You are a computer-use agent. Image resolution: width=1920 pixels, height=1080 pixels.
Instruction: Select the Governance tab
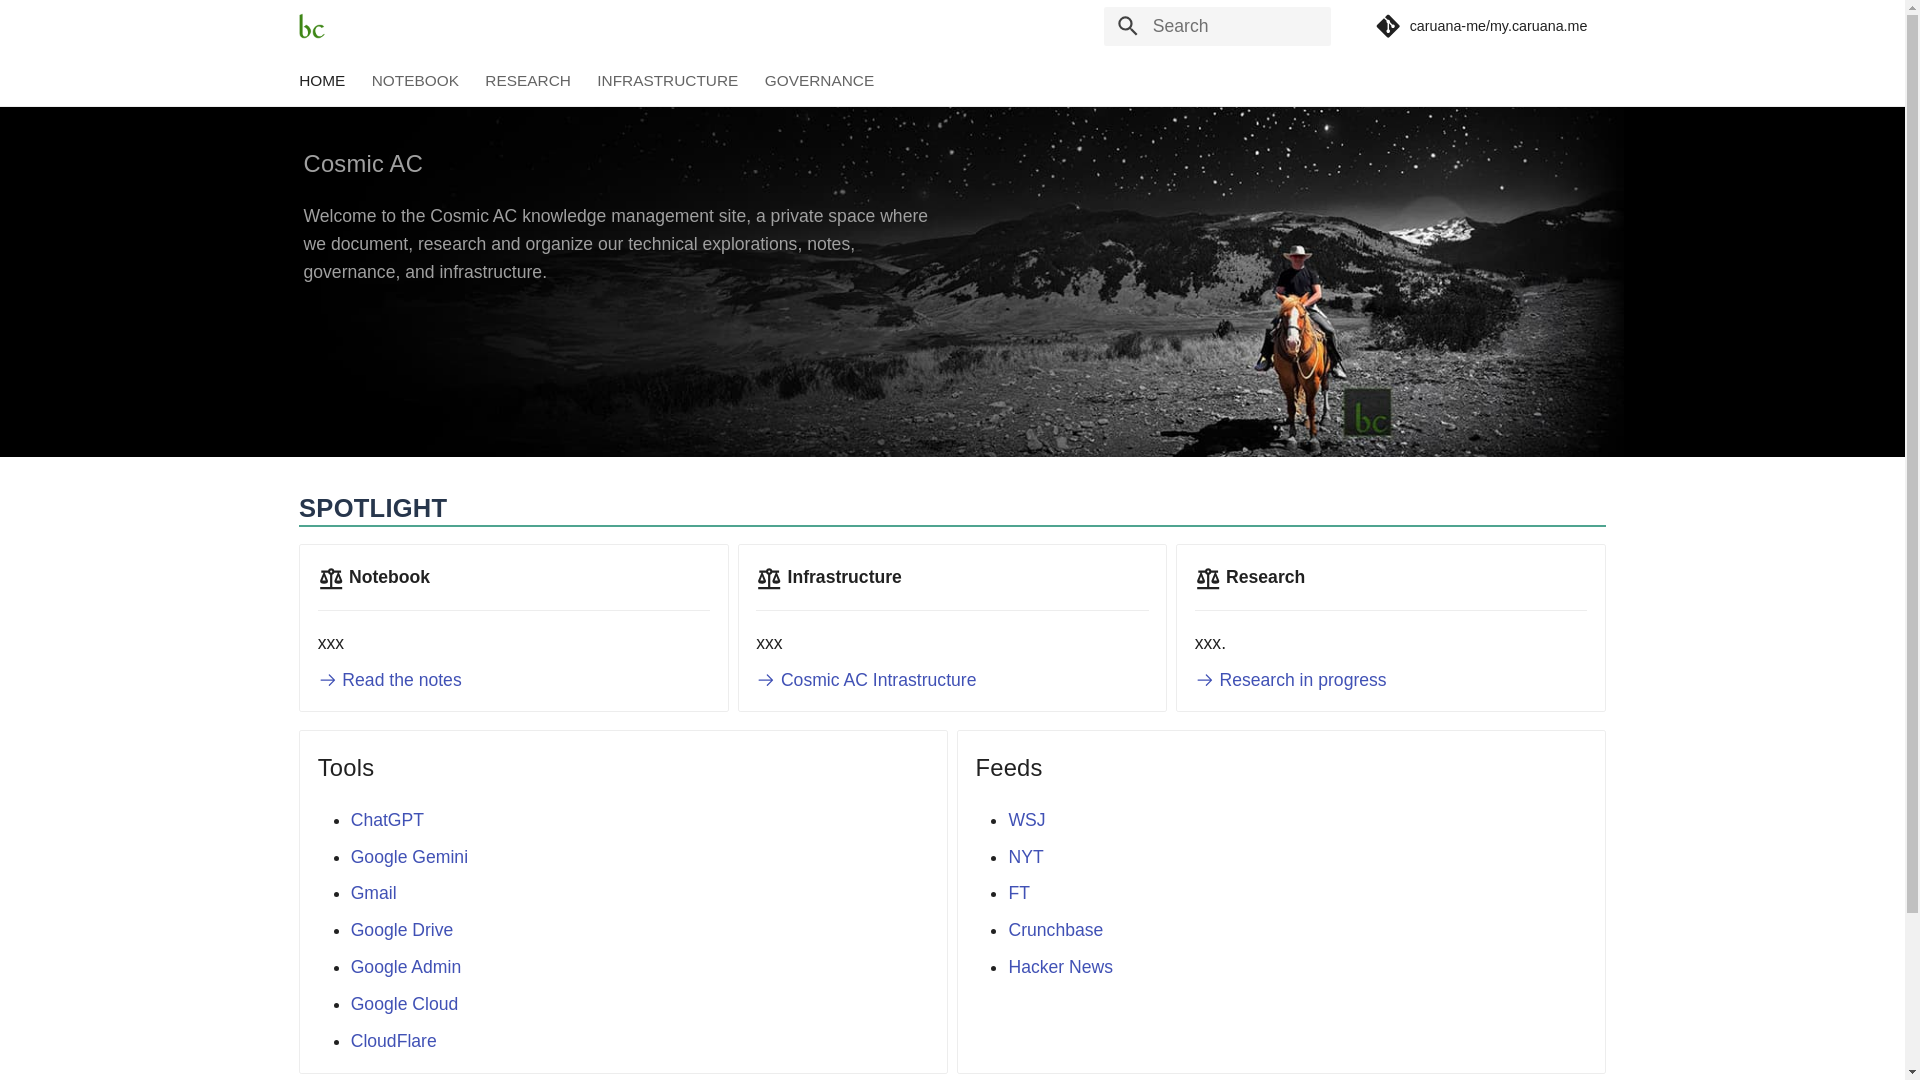tap(818, 81)
